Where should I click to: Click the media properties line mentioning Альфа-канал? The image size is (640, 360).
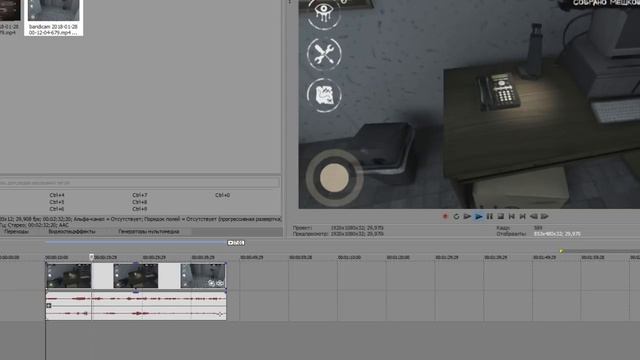(x=141, y=219)
